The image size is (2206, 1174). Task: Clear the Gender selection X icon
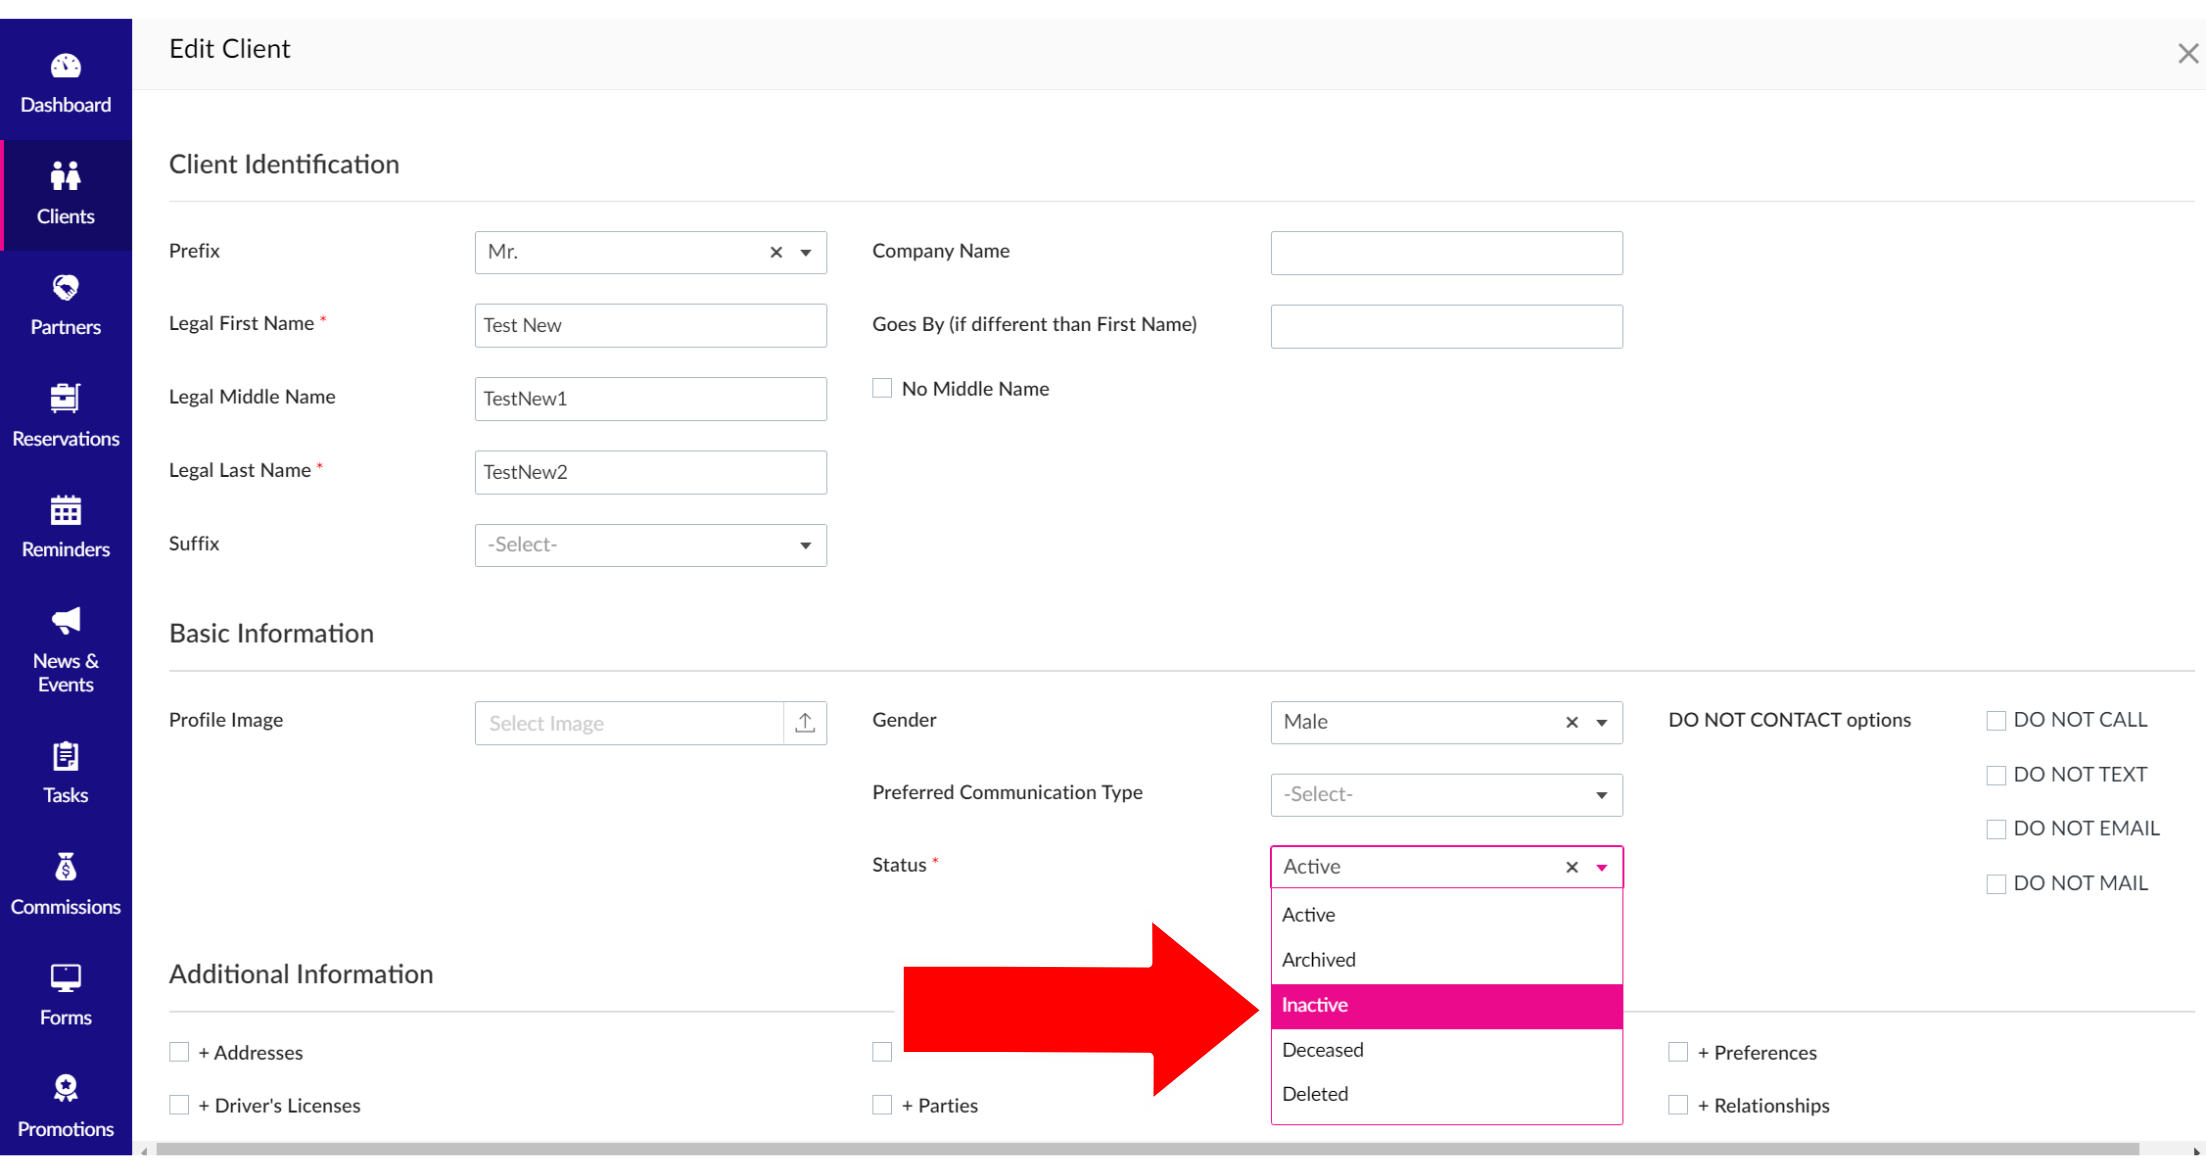point(1571,722)
